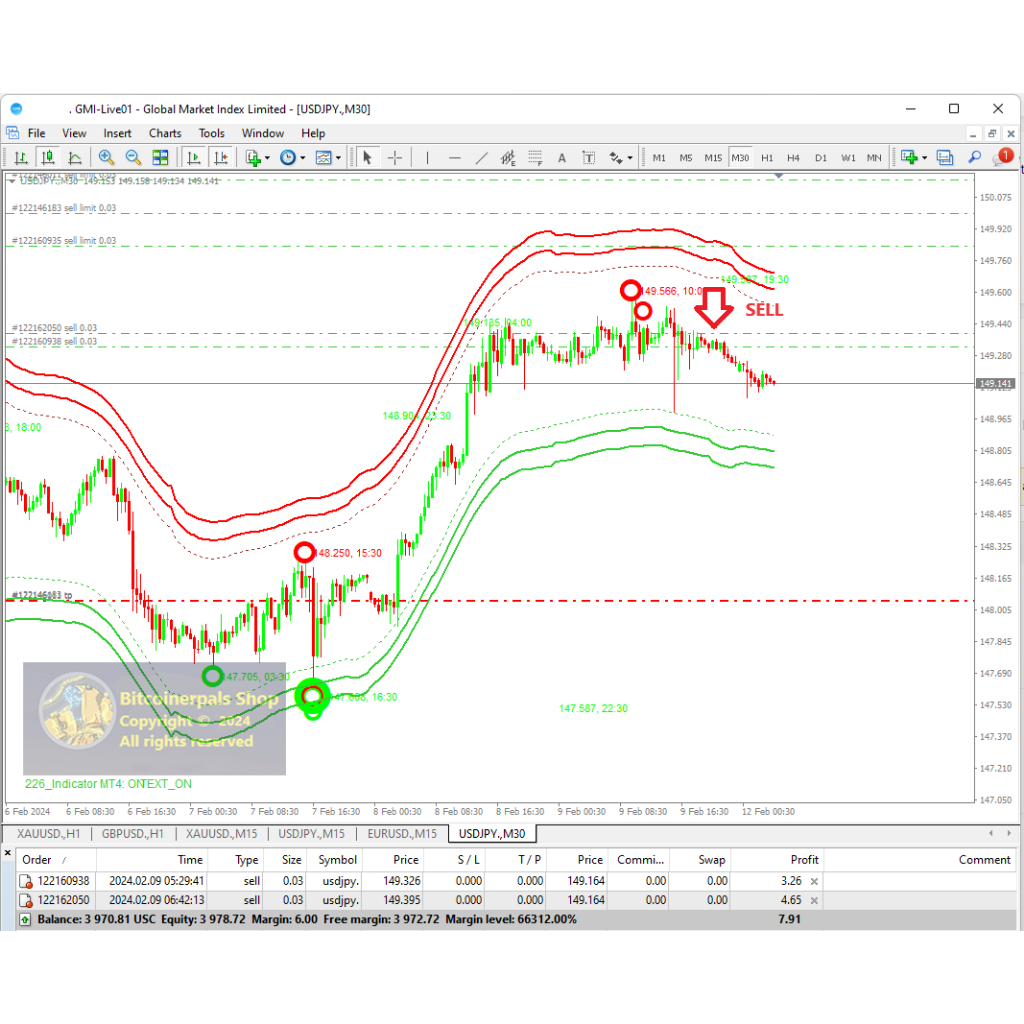
Task: Open the templates dropdown arrow
Action: (x=338, y=158)
